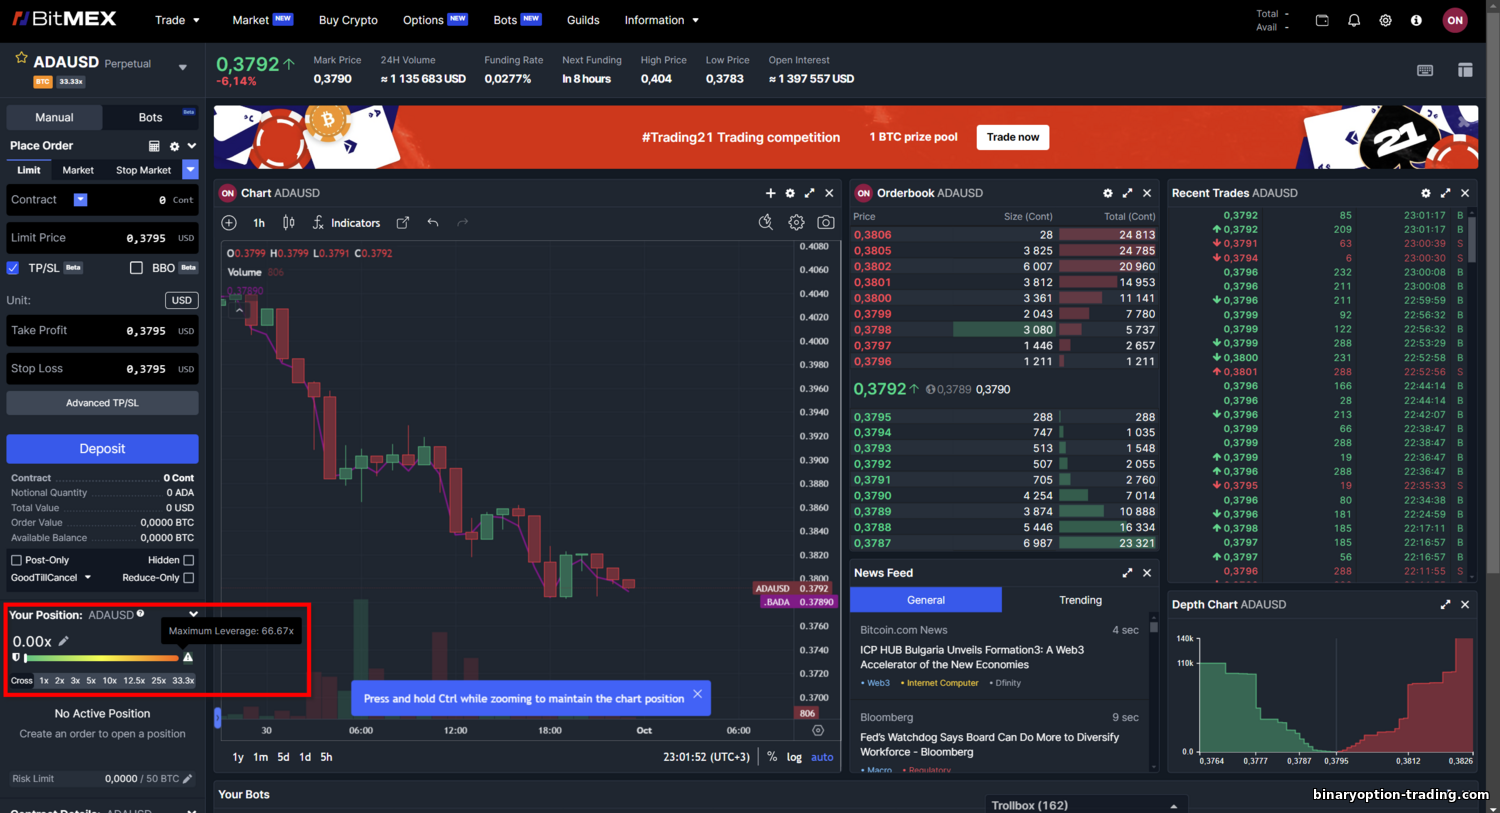Open the notifications bell icon
The height and width of the screenshot is (813, 1500).
coord(1354,20)
